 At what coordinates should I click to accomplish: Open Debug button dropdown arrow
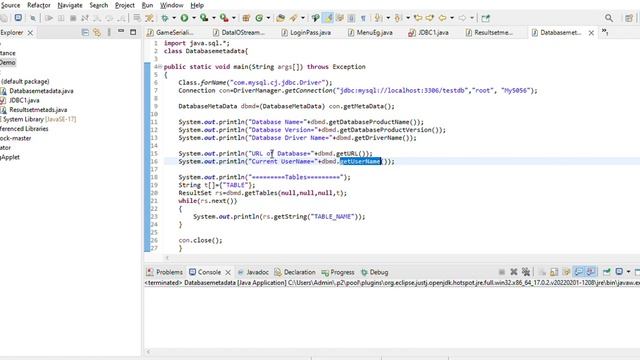(x=174, y=18)
